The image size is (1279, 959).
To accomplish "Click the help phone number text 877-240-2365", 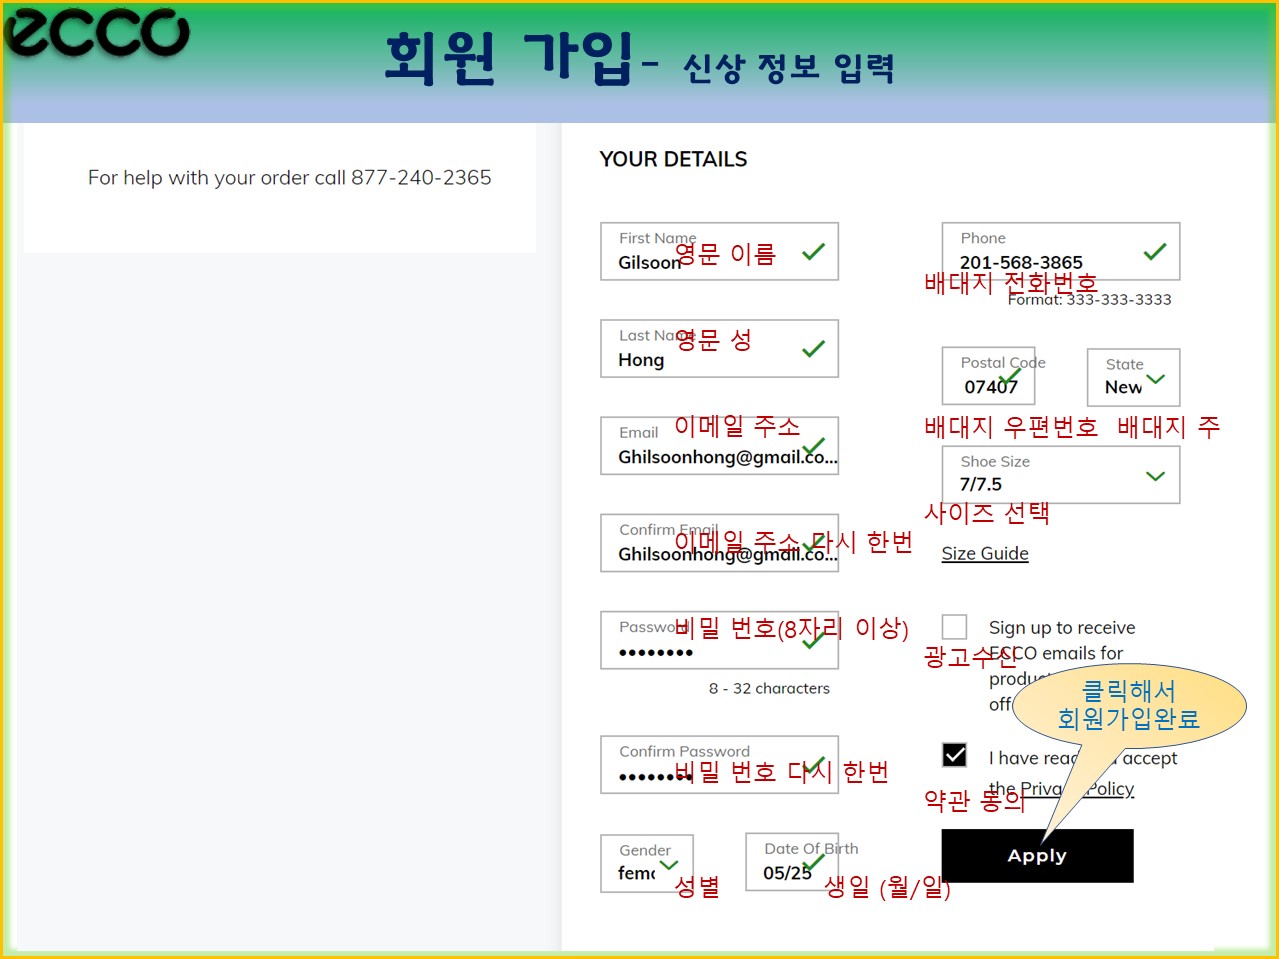I will [421, 177].
